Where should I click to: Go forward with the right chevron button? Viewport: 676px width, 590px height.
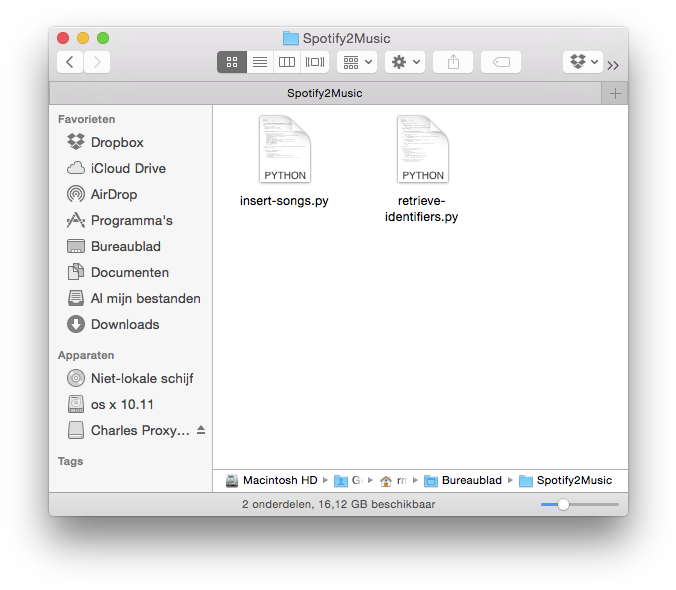point(97,62)
